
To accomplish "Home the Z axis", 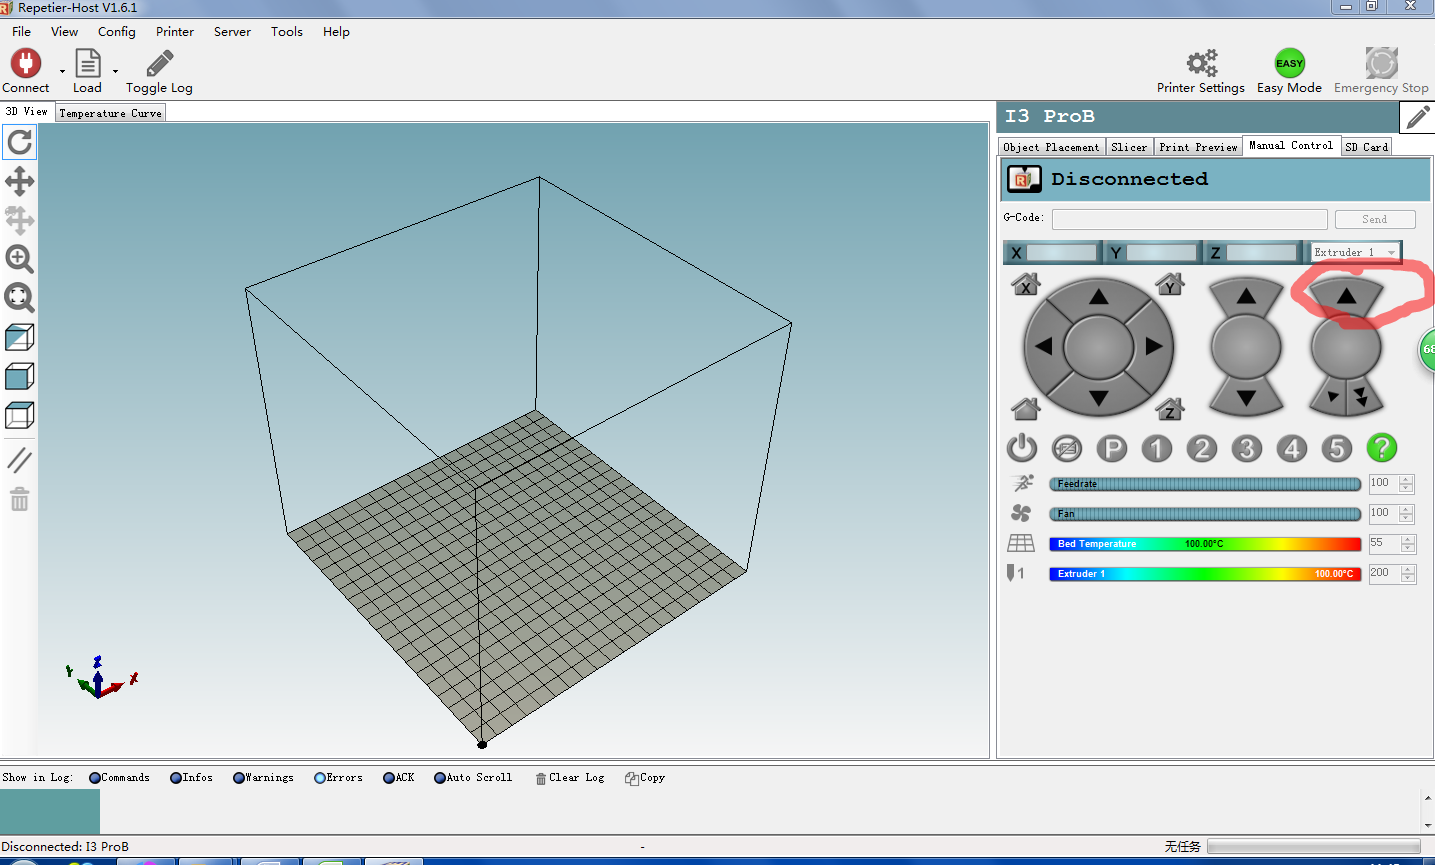I will point(1170,408).
